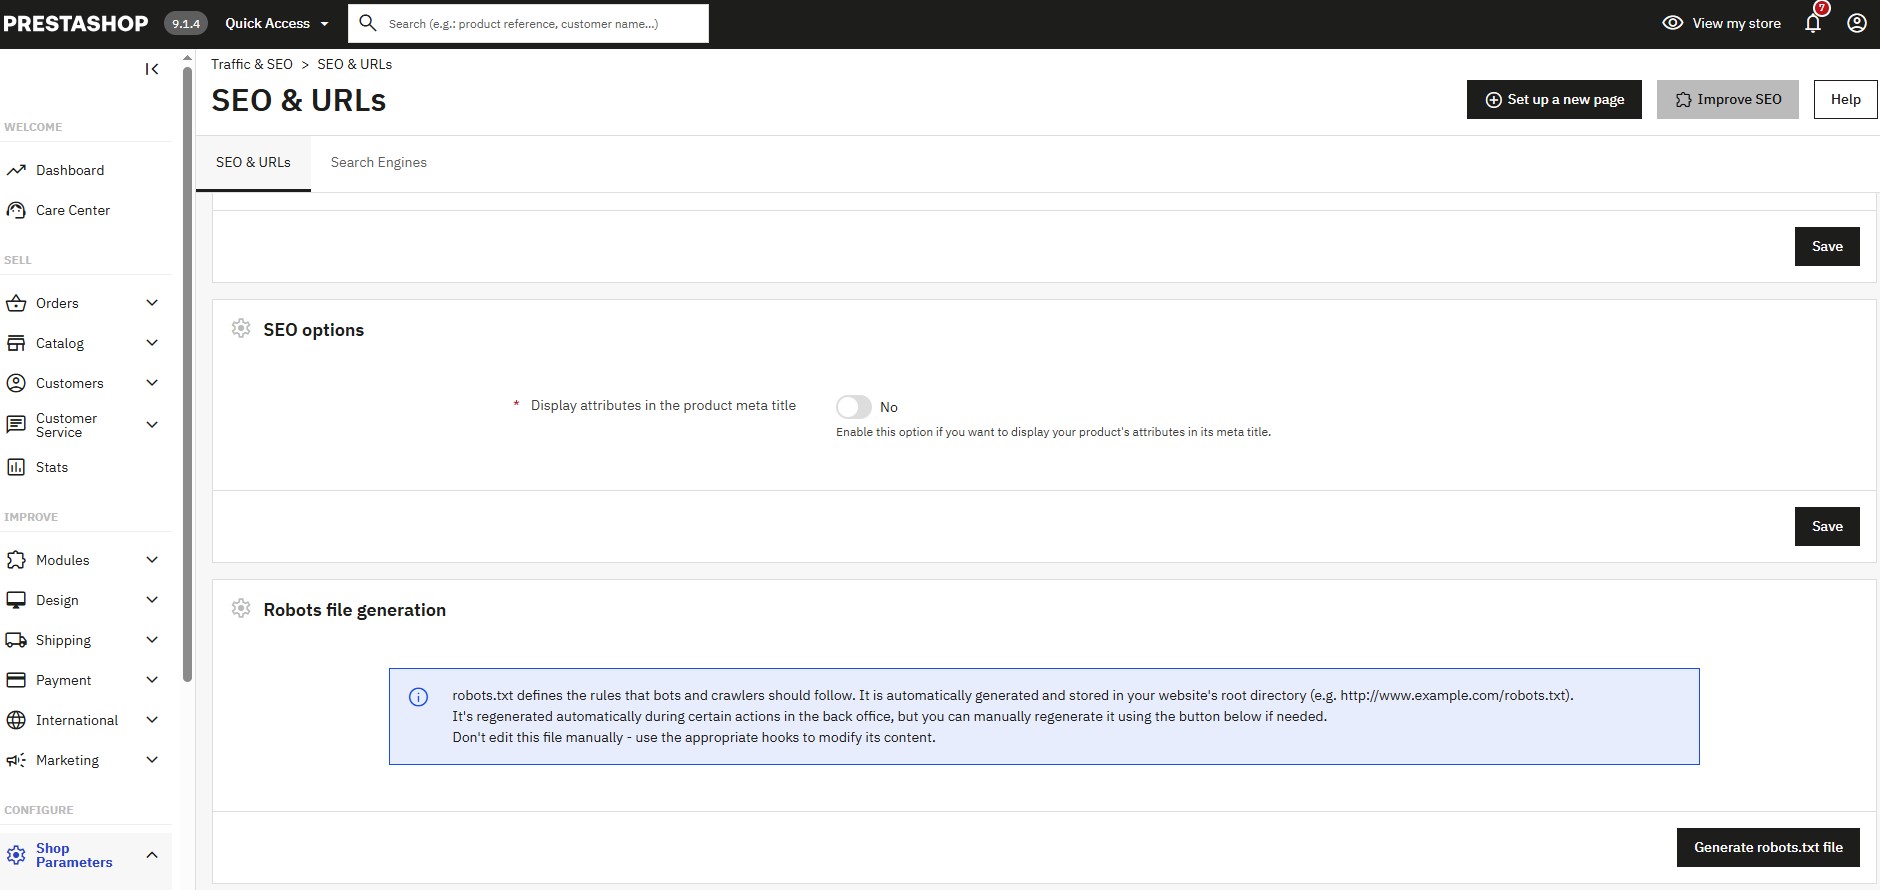Click Generate robots.txt file button
Image resolution: width=1880 pixels, height=890 pixels.
click(x=1768, y=847)
